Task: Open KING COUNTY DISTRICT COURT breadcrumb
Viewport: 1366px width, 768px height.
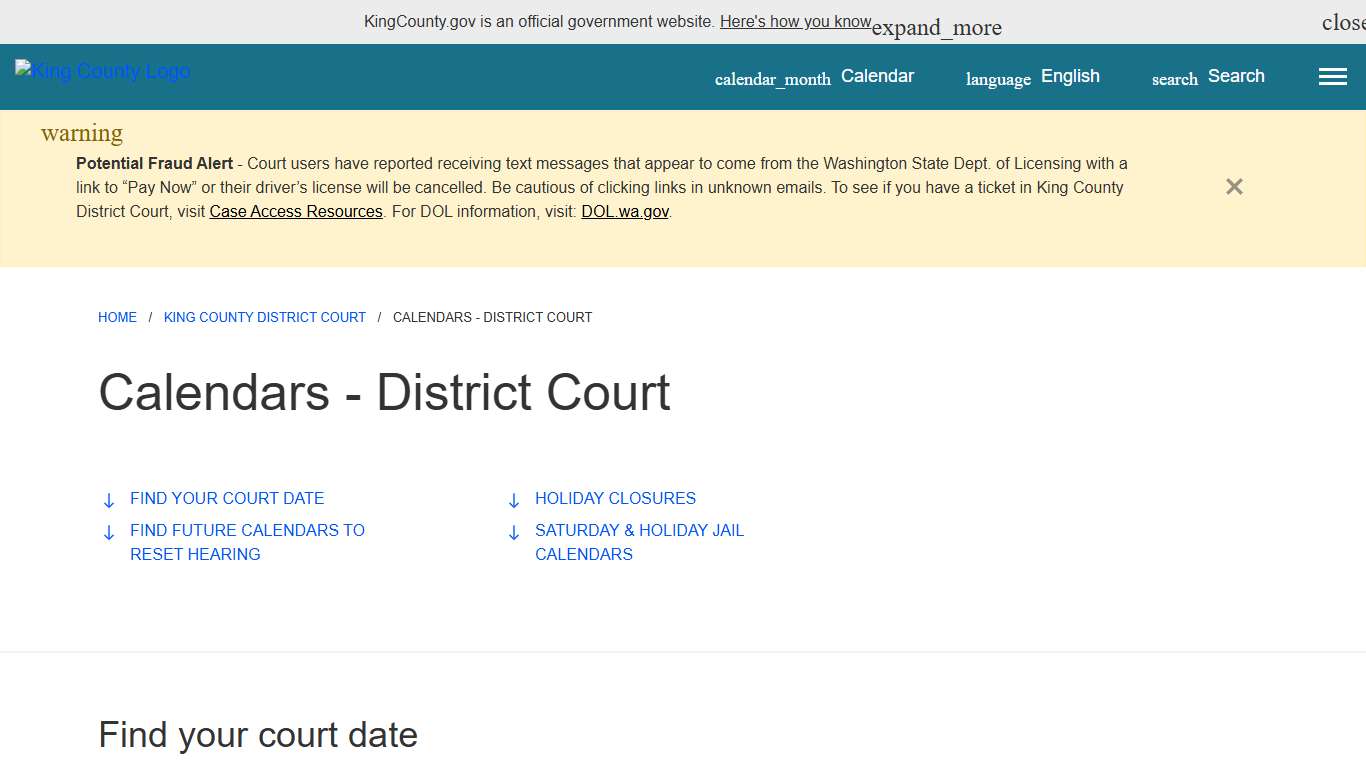Action: click(x=264, y=317)
